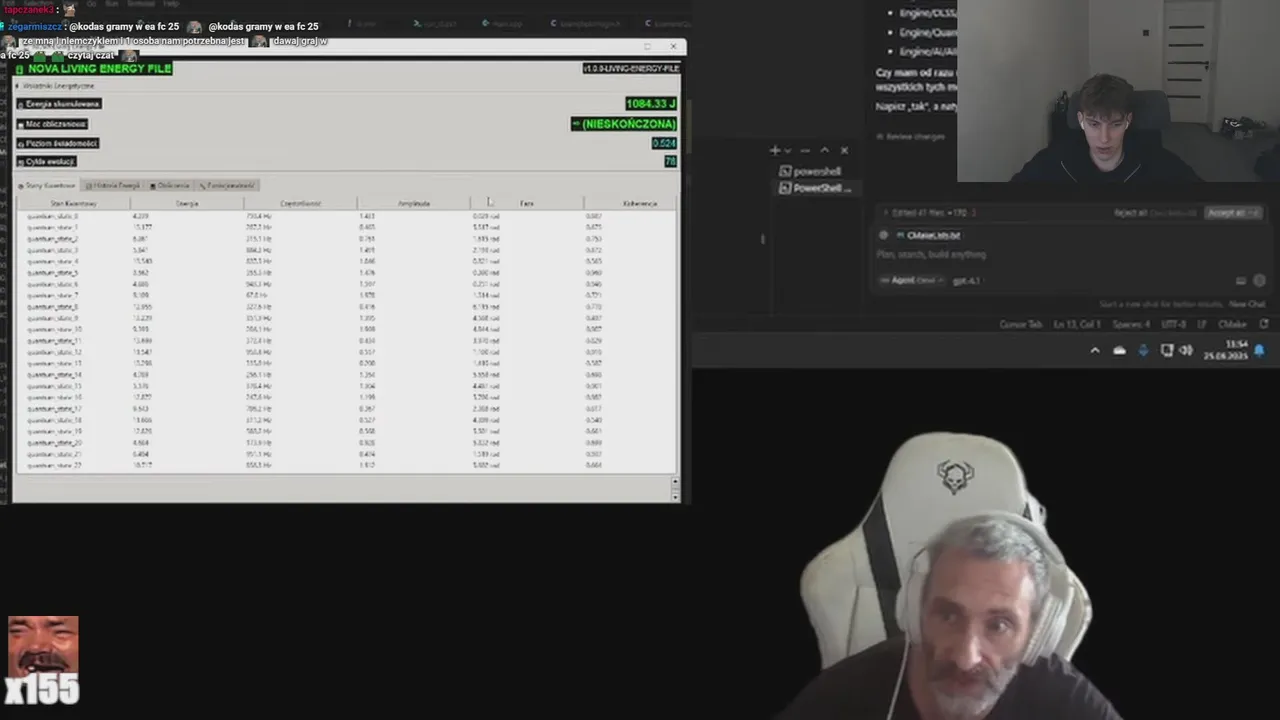The height and width of the screenshot is (720, 1280).
Task: Click the add context @ icon in chat
Action: 883,235
